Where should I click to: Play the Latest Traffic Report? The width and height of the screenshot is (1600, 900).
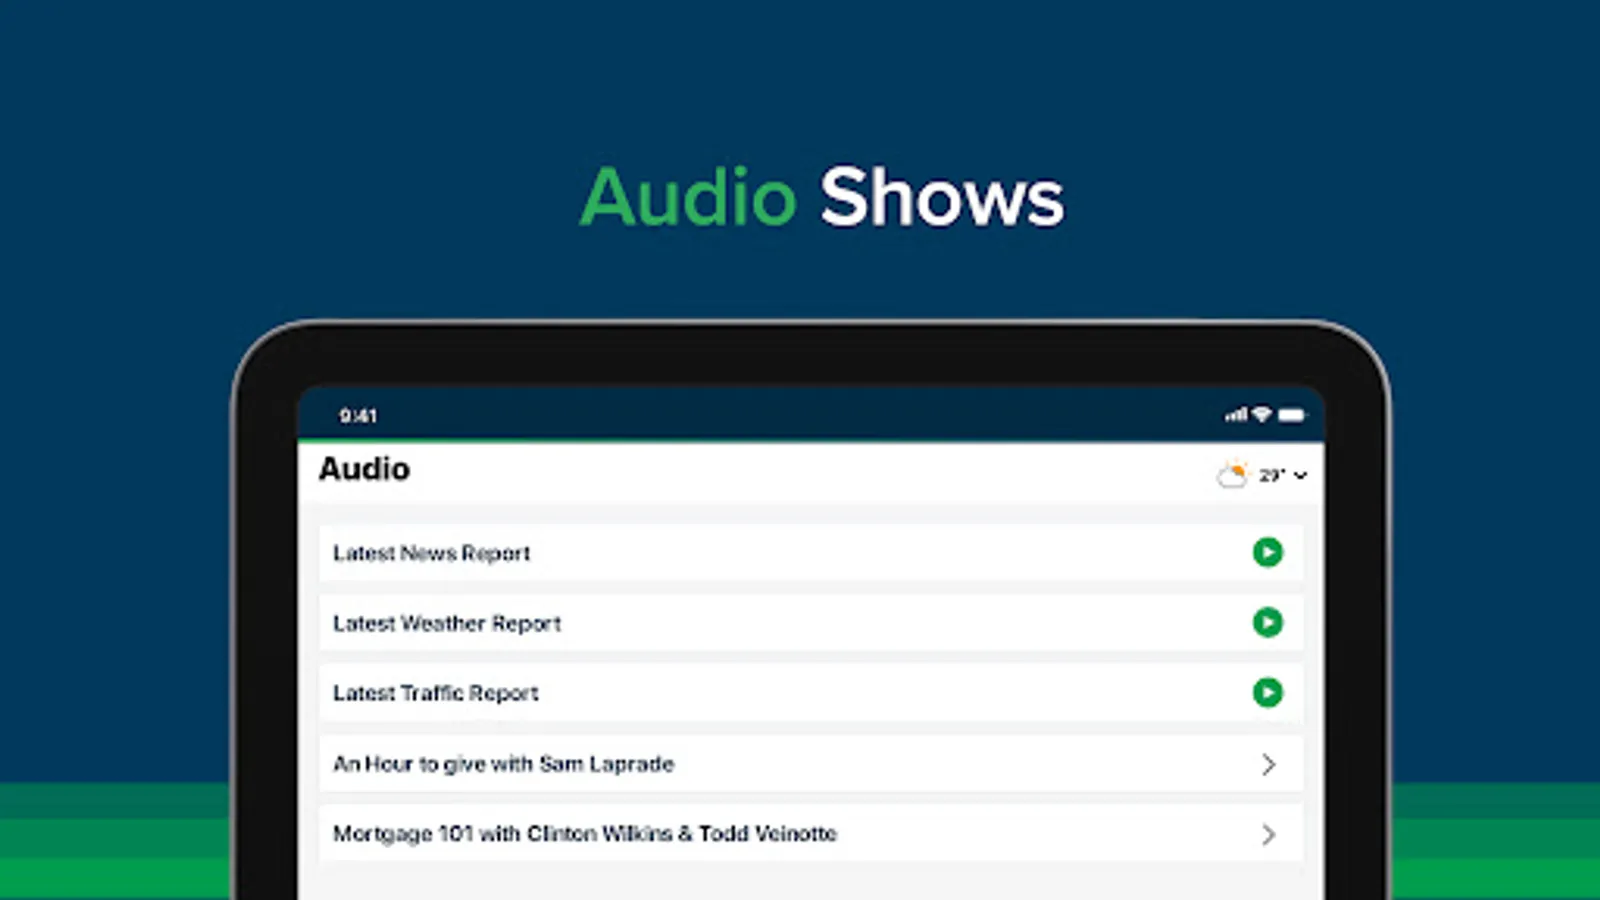[1267, 692]
